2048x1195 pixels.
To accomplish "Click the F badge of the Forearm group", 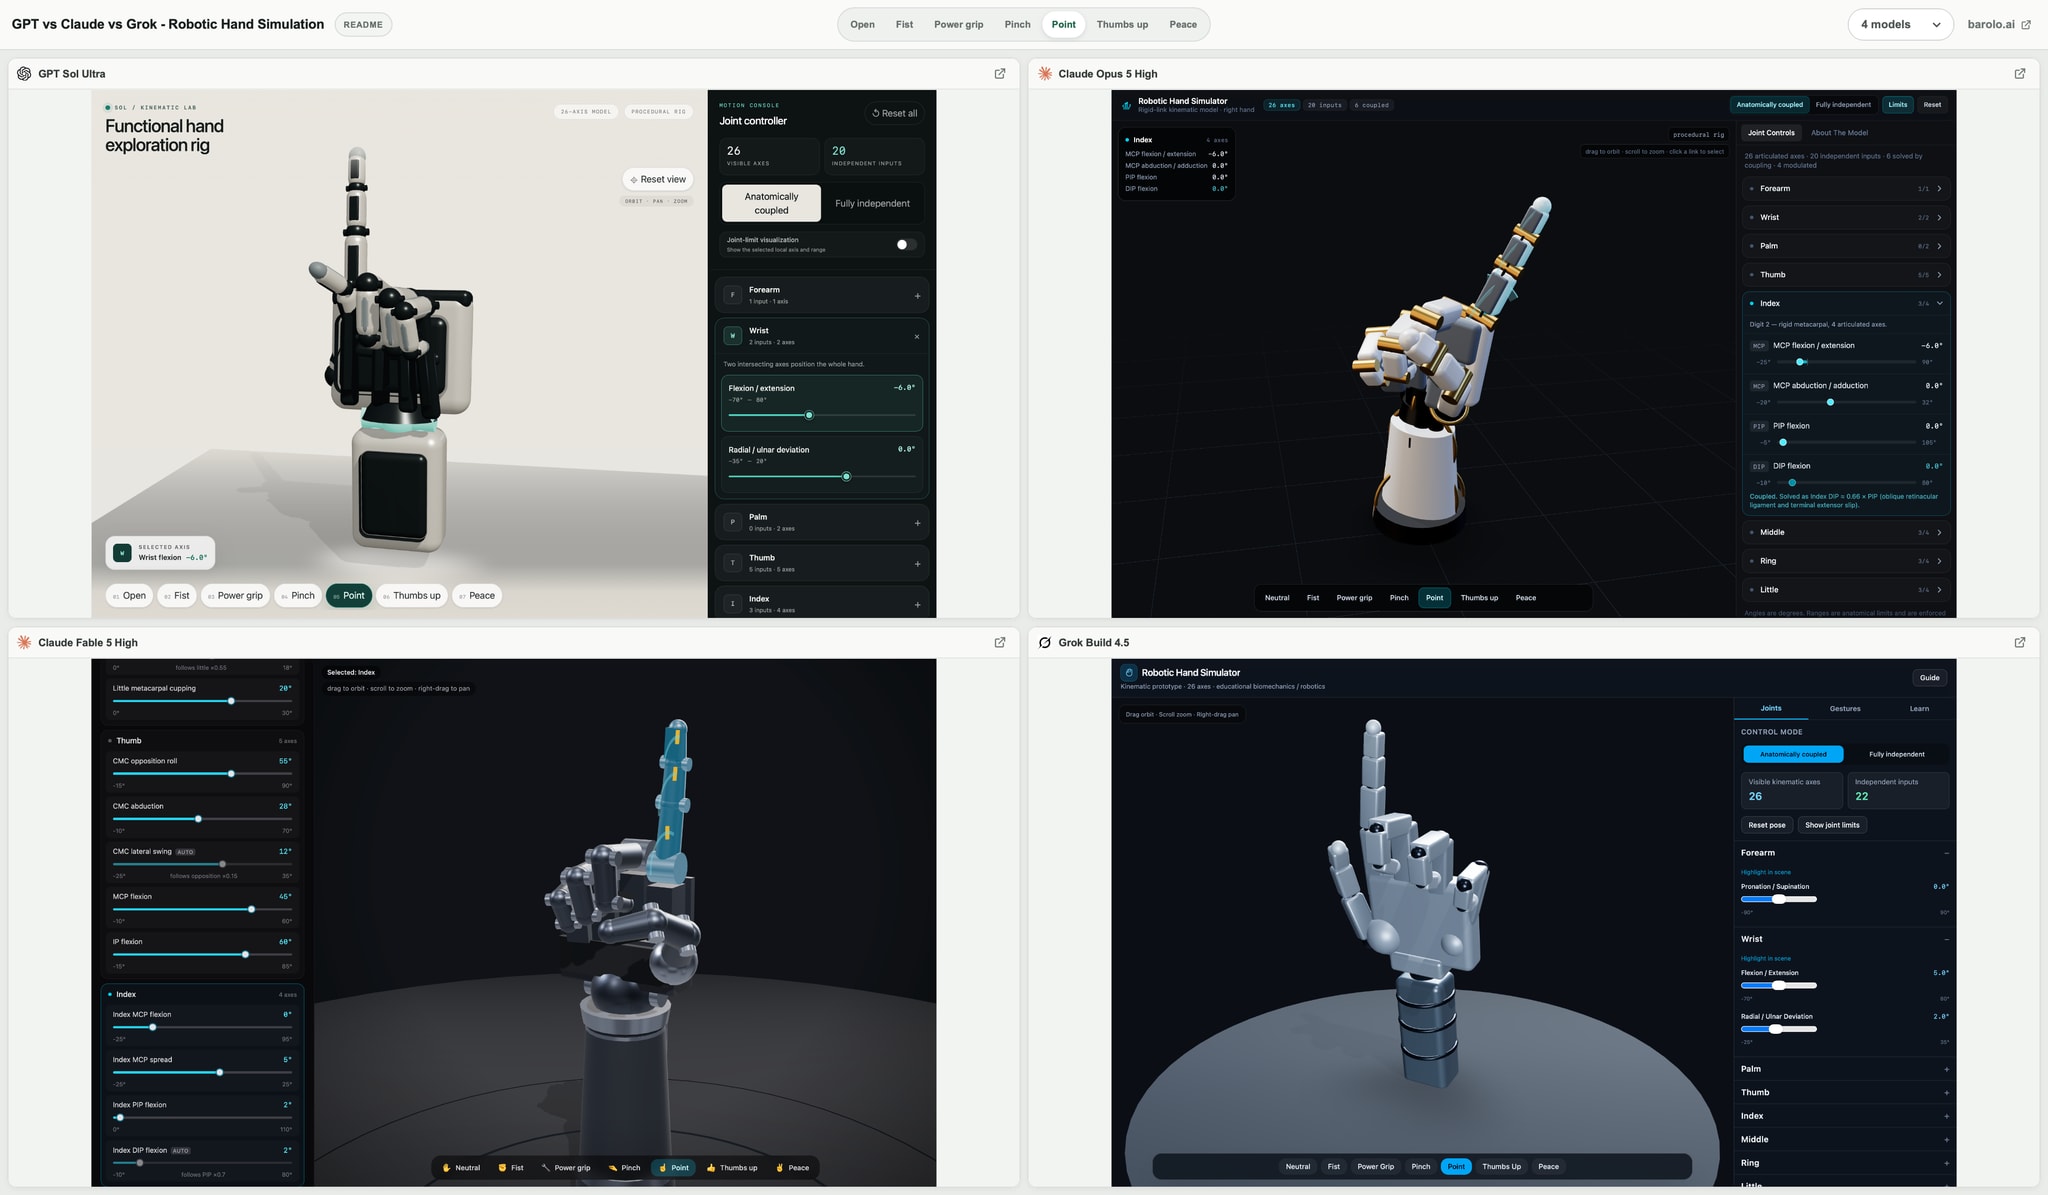I will tap(733, 295).
